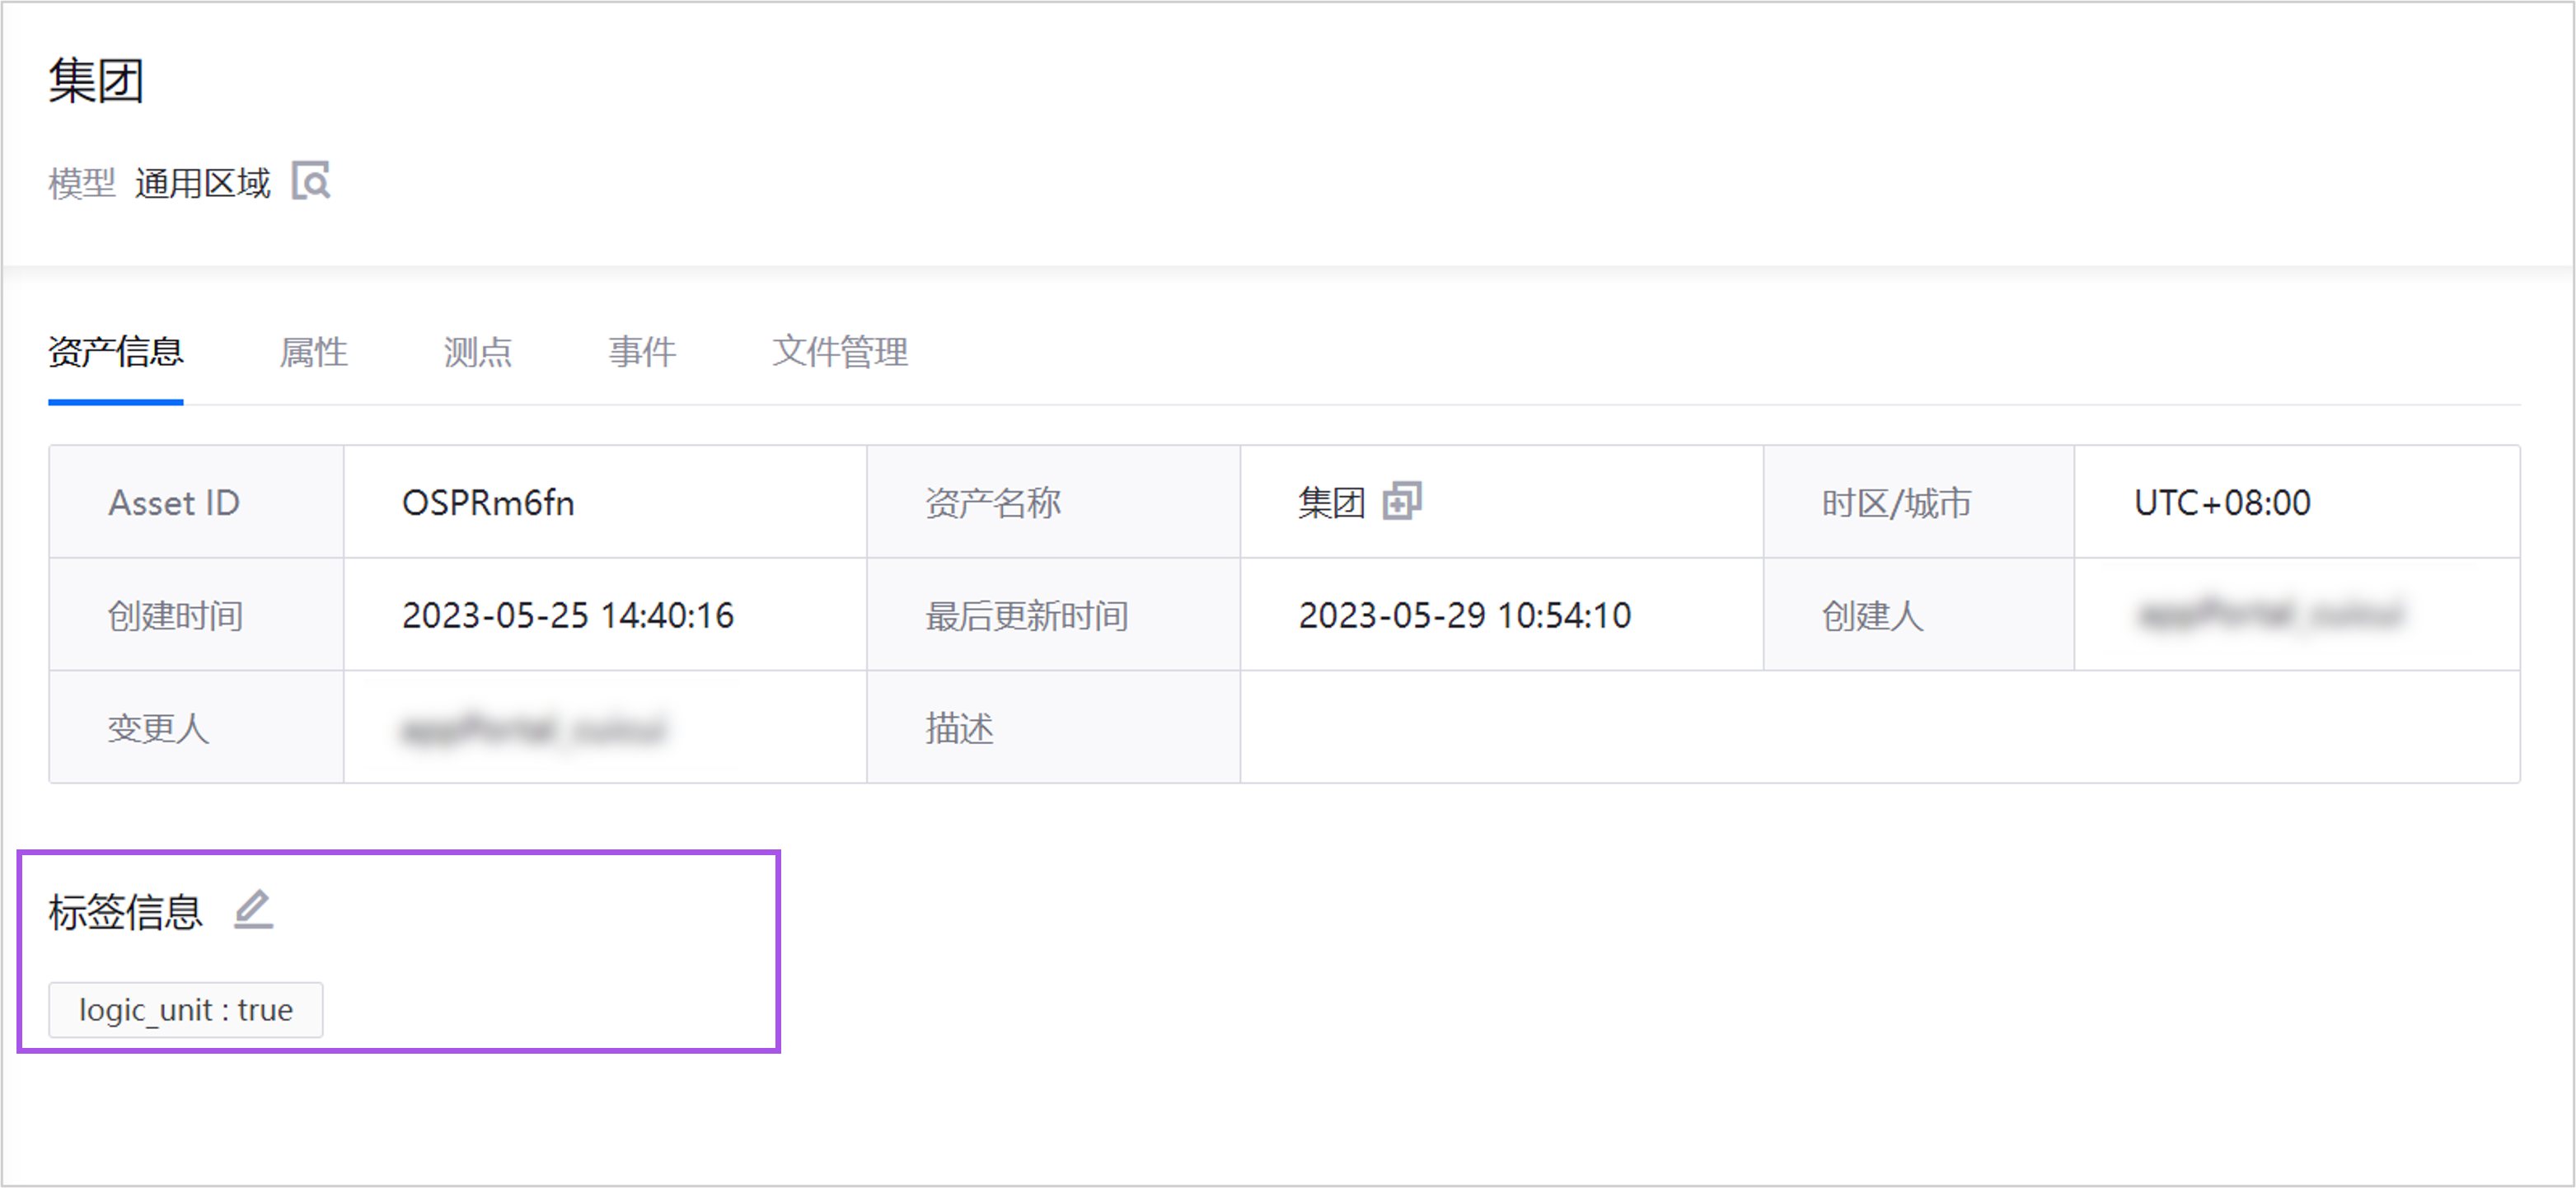Click the blurred 变更人 modifier value

click(x=533, y=729)
